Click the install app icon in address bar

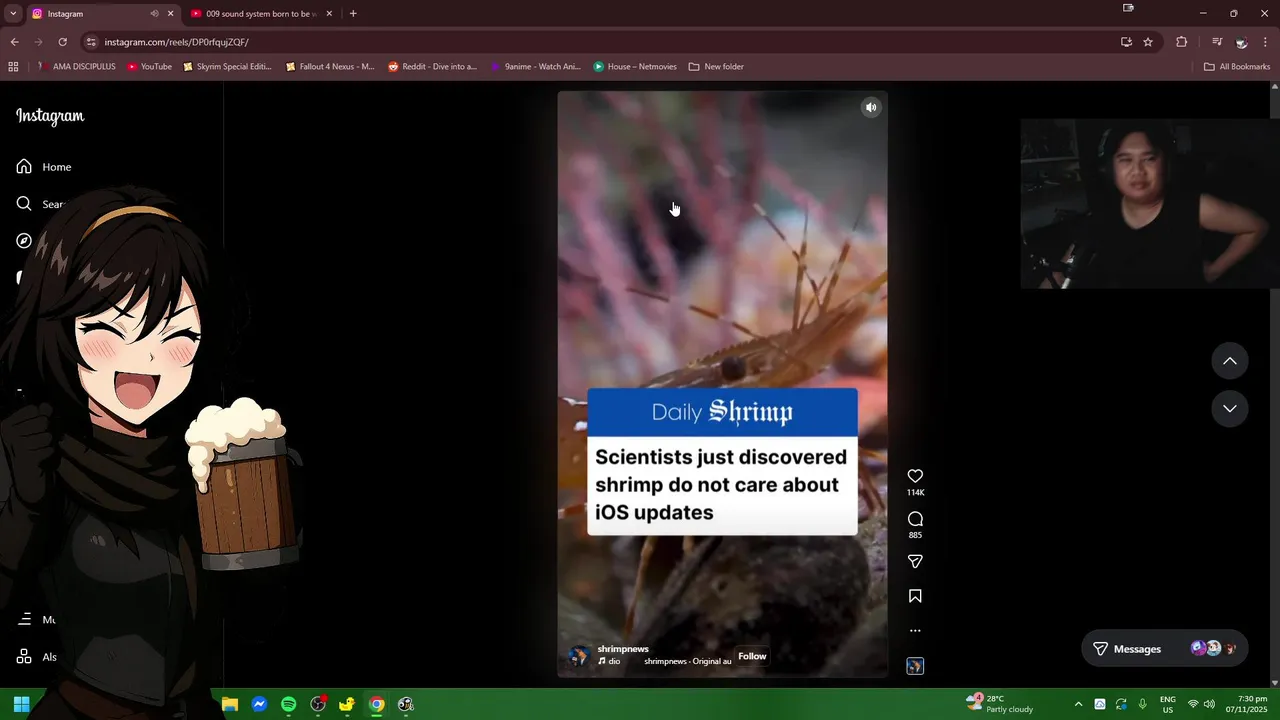tap(1126, 42)
